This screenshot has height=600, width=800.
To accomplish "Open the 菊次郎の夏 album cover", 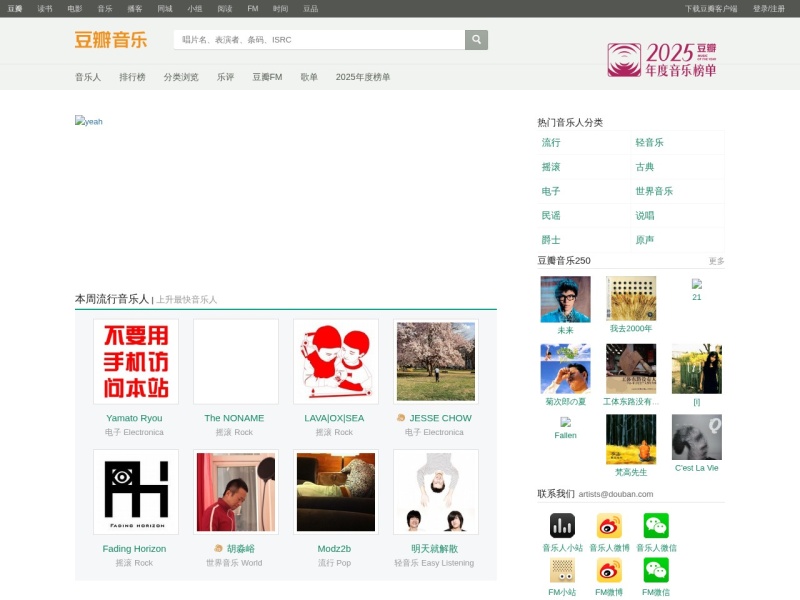I will pyautogui.click(x=565, y=368).
